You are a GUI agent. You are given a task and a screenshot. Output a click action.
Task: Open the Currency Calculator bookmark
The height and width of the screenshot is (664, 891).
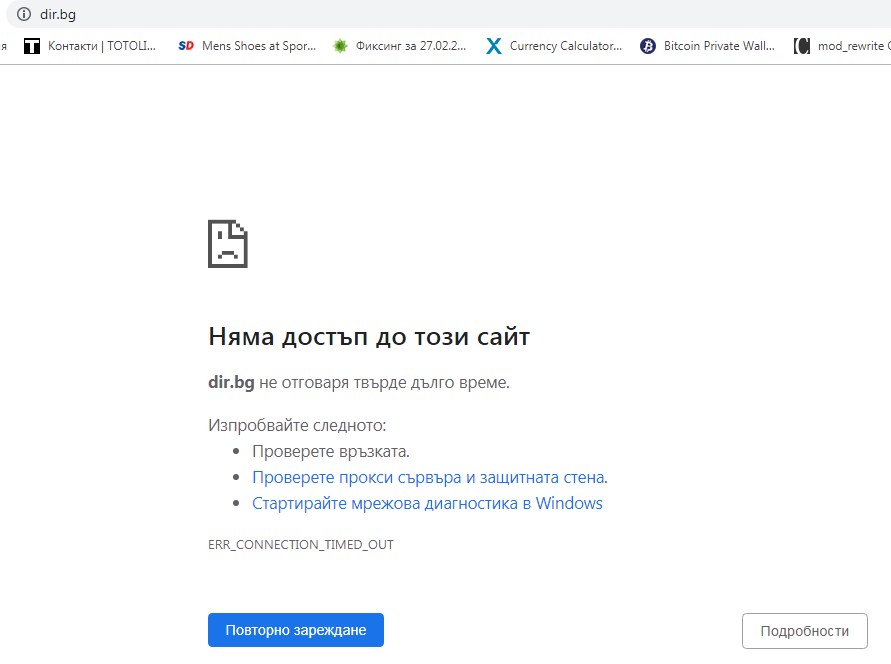565,46
